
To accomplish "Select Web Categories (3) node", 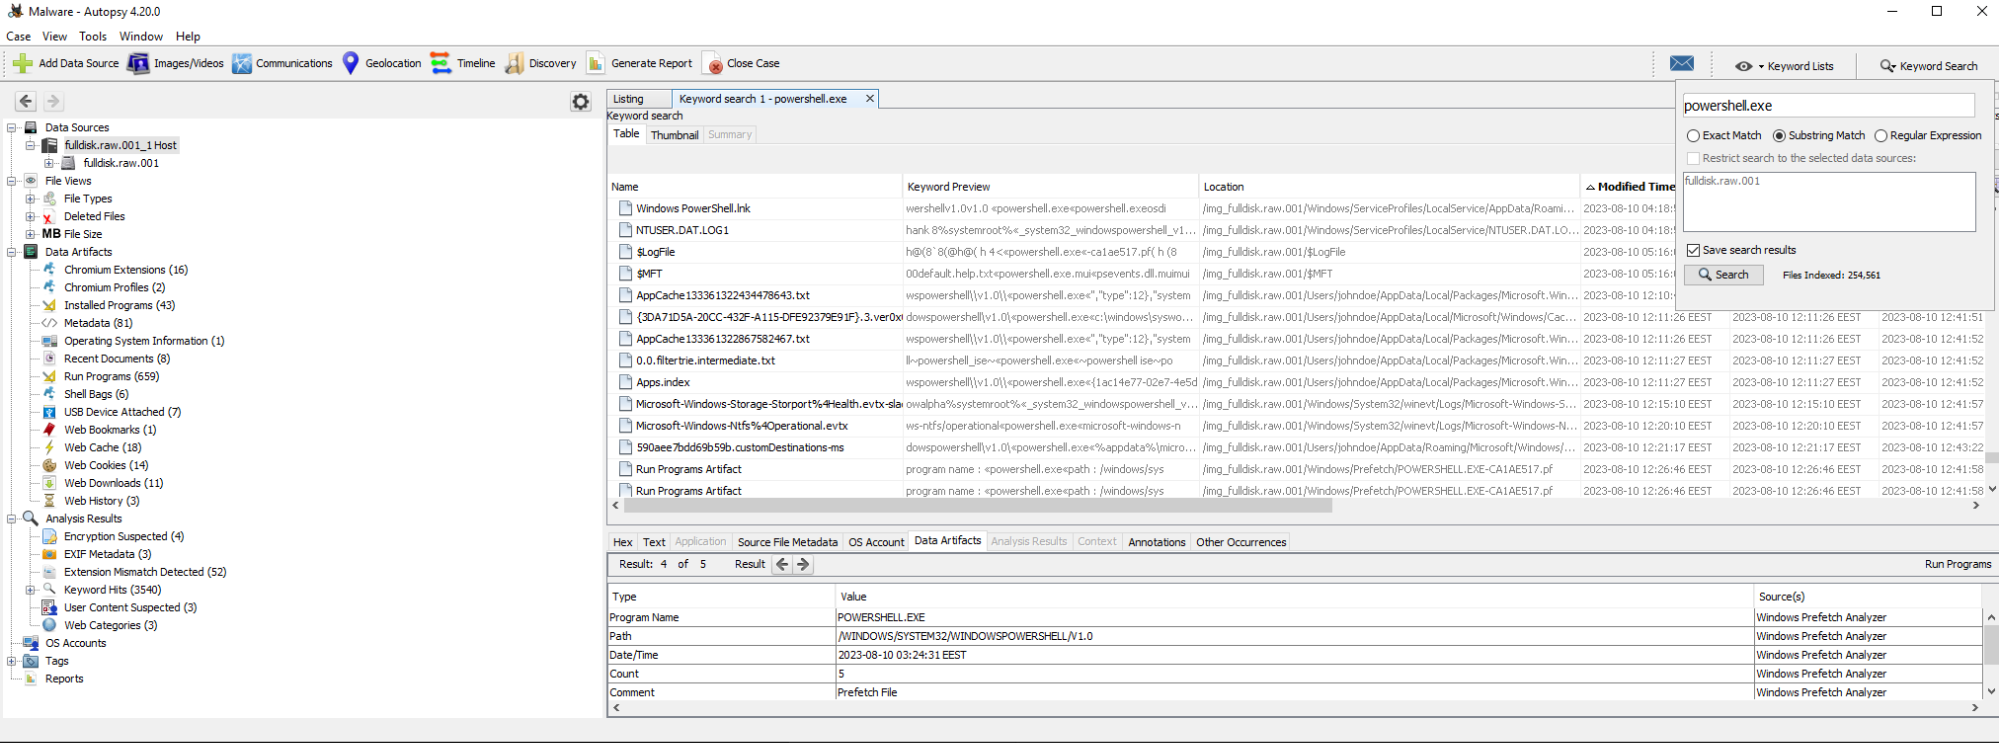I will point(110,625).
